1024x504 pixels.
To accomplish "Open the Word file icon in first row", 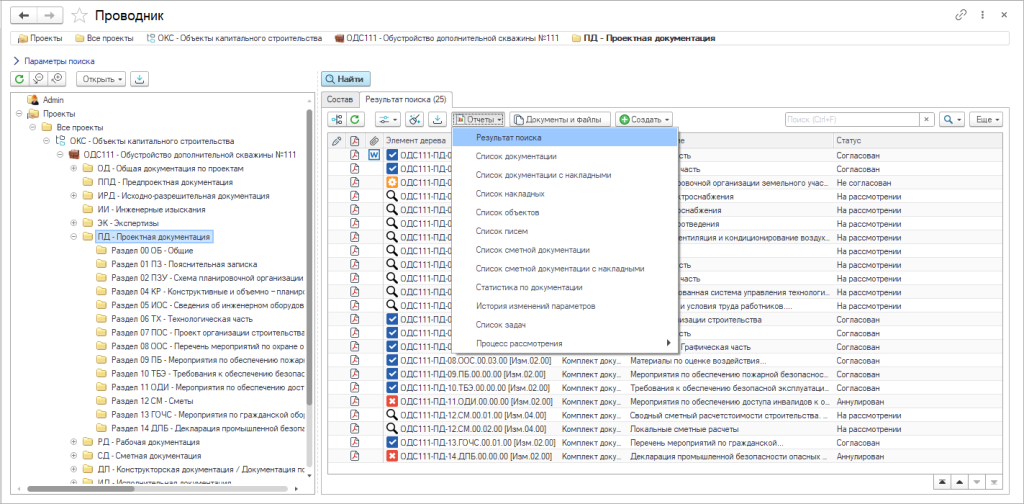I will 374,155.
